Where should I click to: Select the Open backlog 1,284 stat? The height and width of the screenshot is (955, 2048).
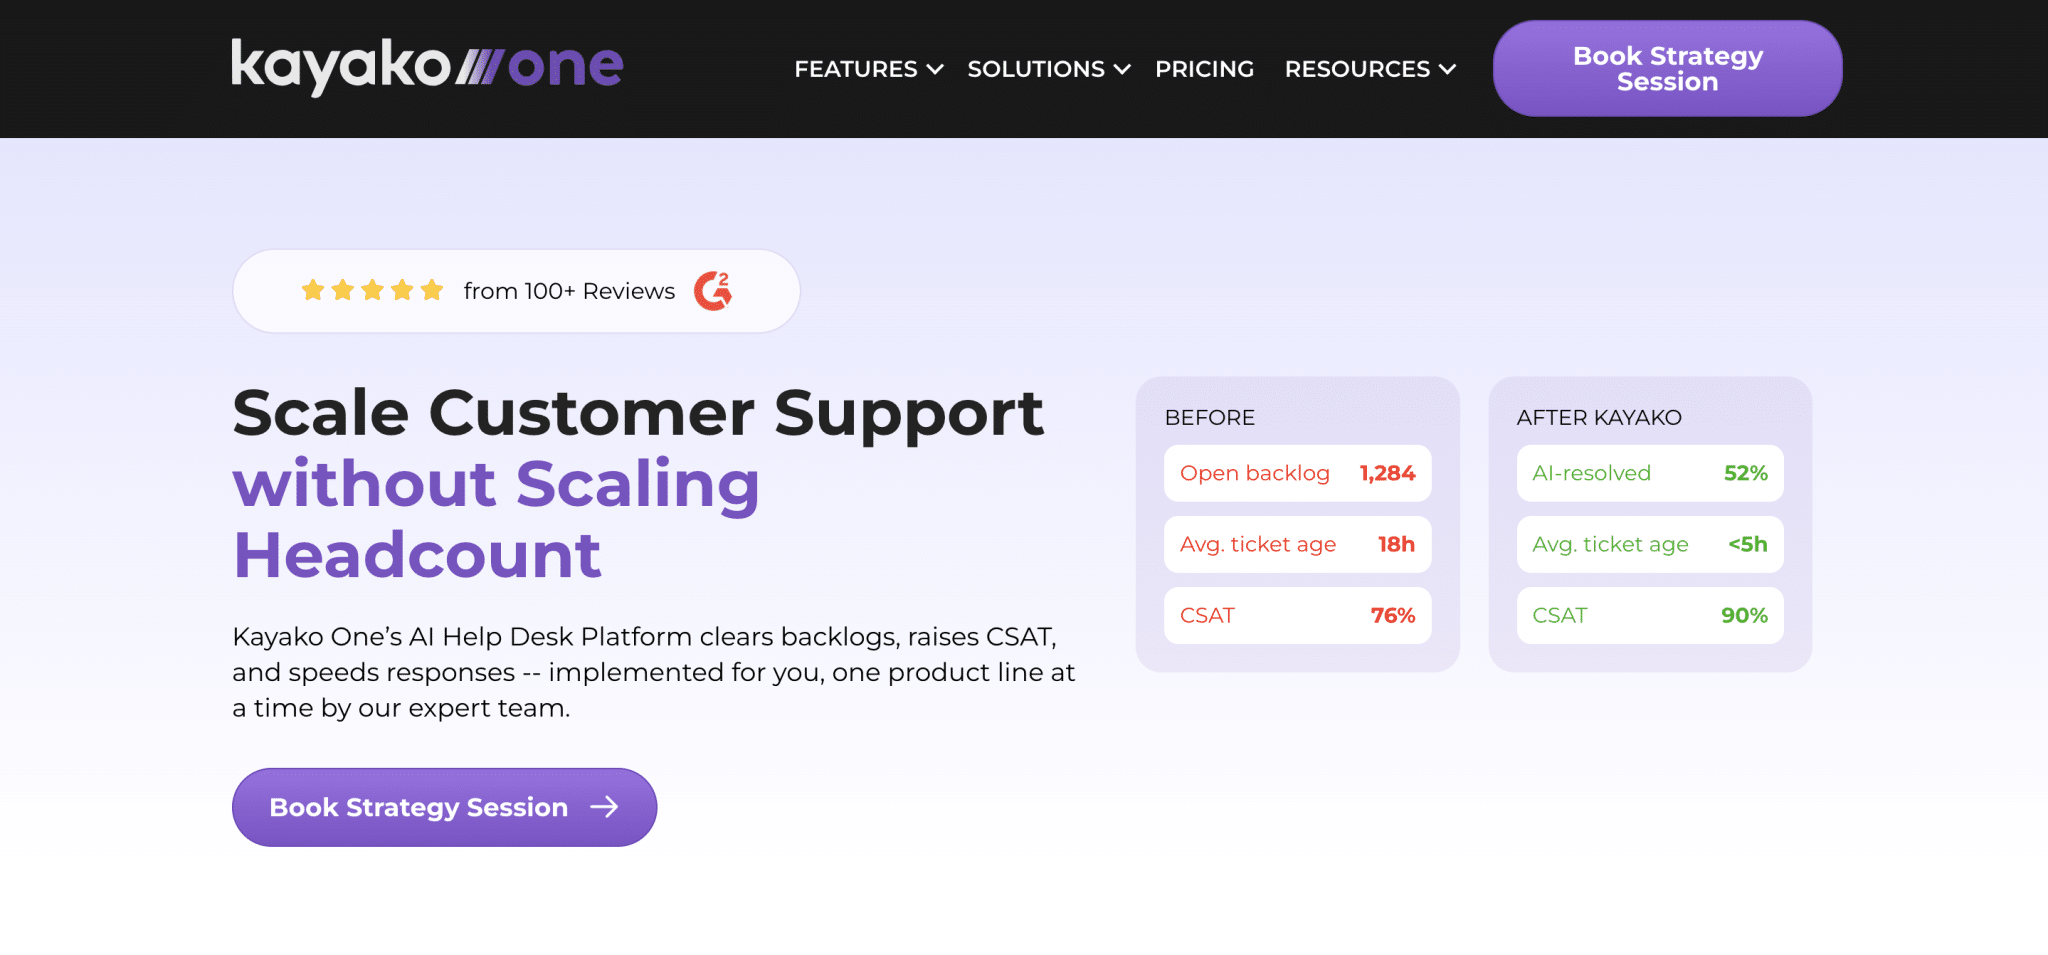pos(1297,473)
